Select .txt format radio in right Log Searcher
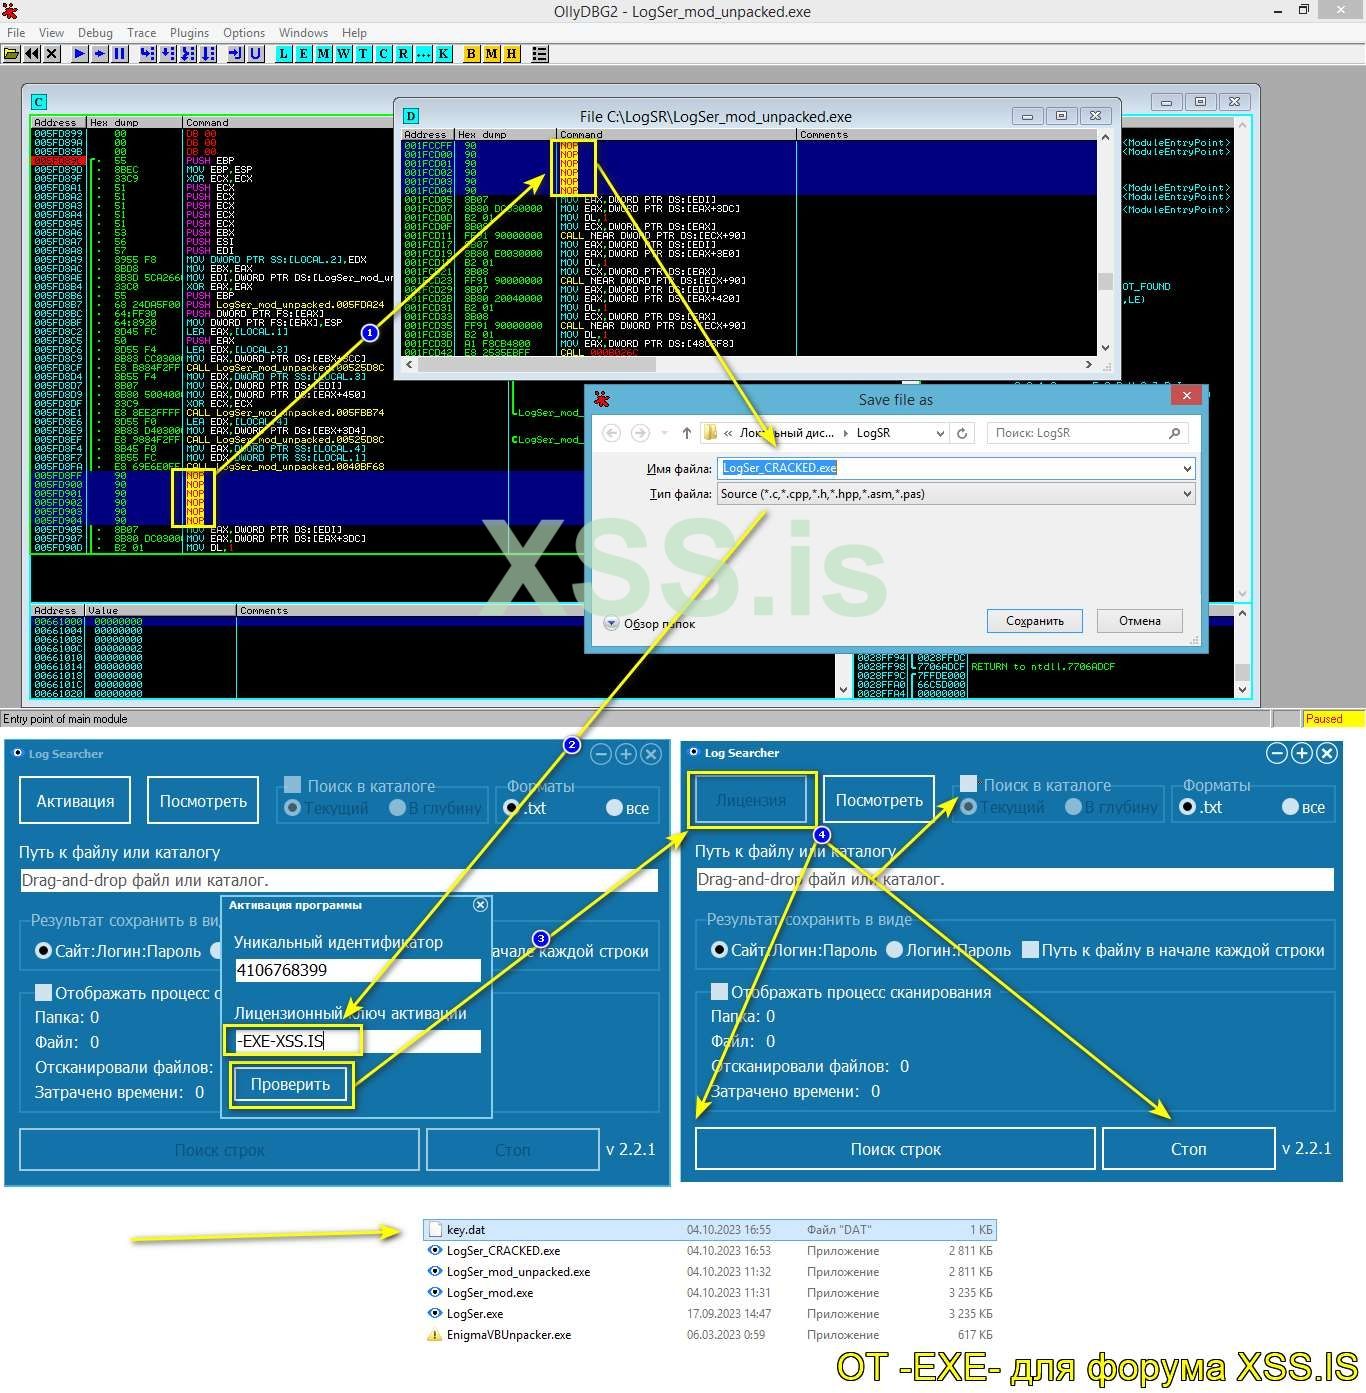Image resolution: width=1366 pixels, height=1393 pixels. pos(1188,807)
